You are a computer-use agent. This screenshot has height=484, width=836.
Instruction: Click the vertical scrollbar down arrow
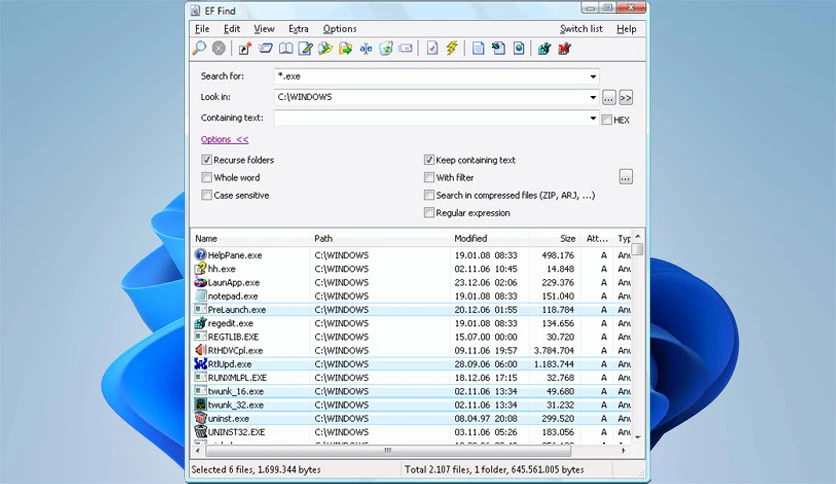[x=638, y=437]
